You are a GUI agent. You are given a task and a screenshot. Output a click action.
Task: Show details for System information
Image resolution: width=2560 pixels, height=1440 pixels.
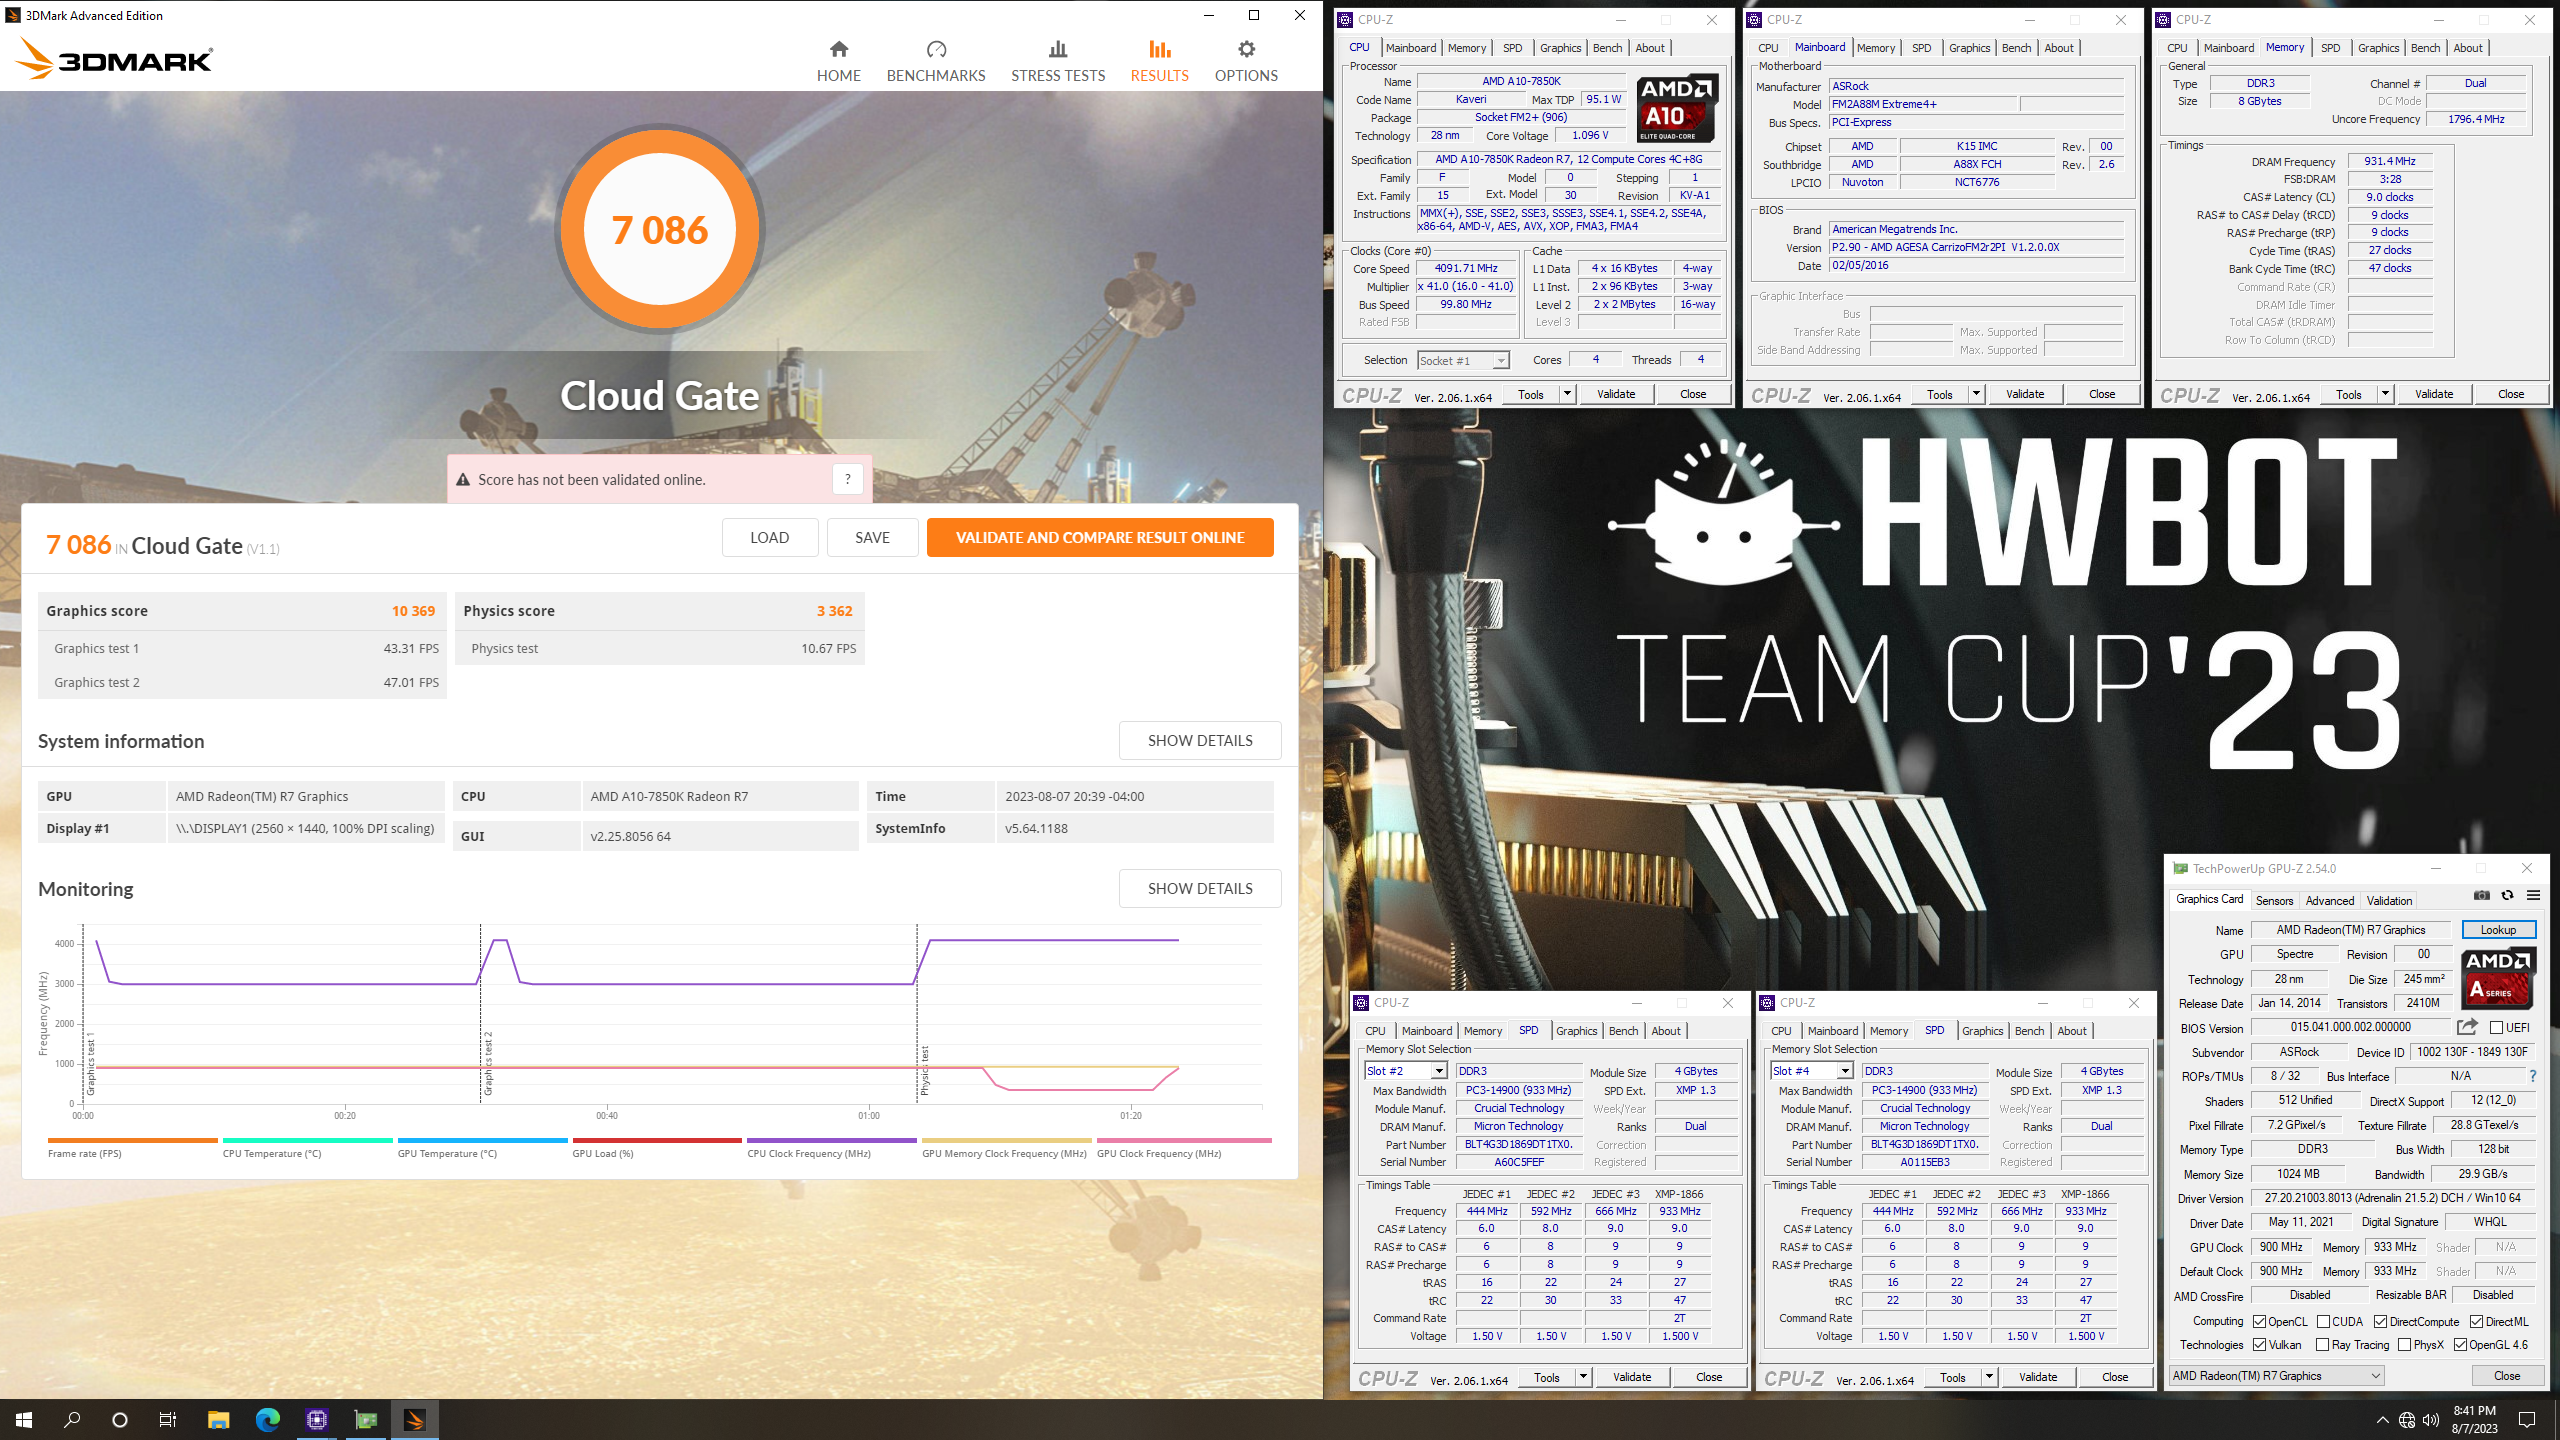click(x=1200, y=740)
